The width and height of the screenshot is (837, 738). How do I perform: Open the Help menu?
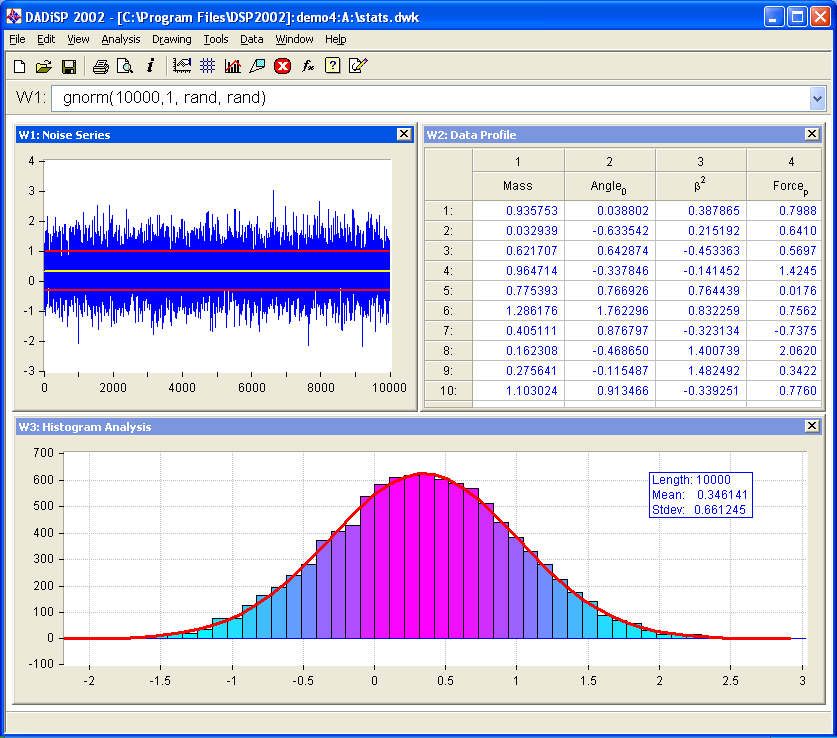(336, 39)
